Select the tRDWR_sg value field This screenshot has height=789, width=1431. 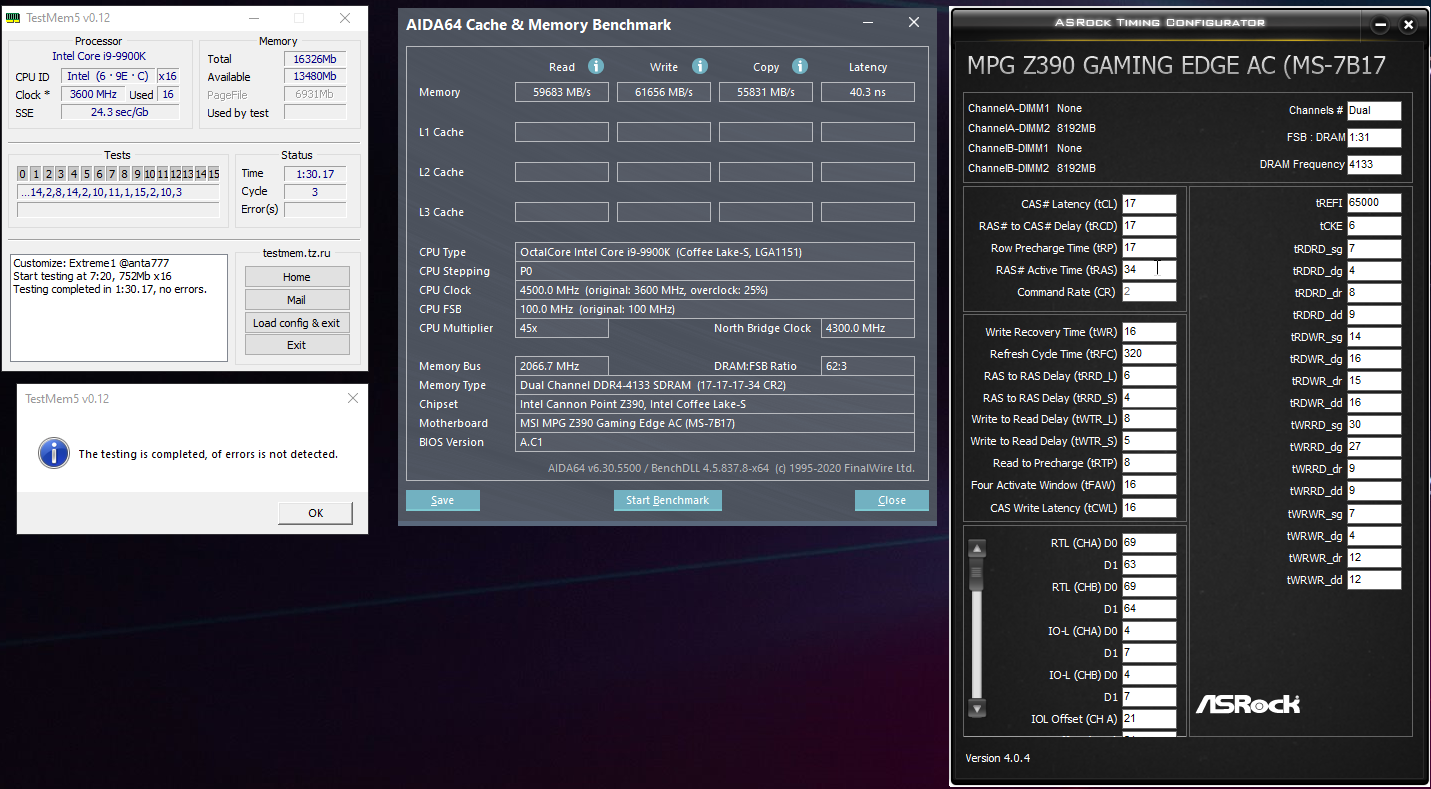[x=1374, y=337]
